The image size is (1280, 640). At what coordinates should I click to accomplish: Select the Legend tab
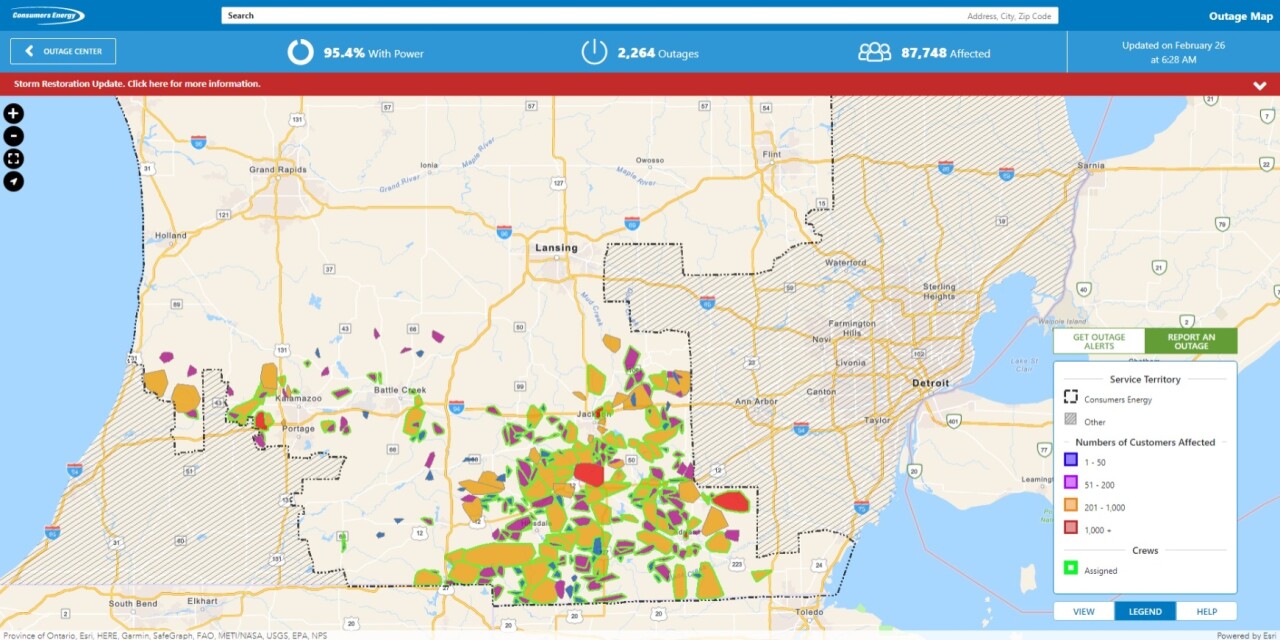[x=1145, y=611]
